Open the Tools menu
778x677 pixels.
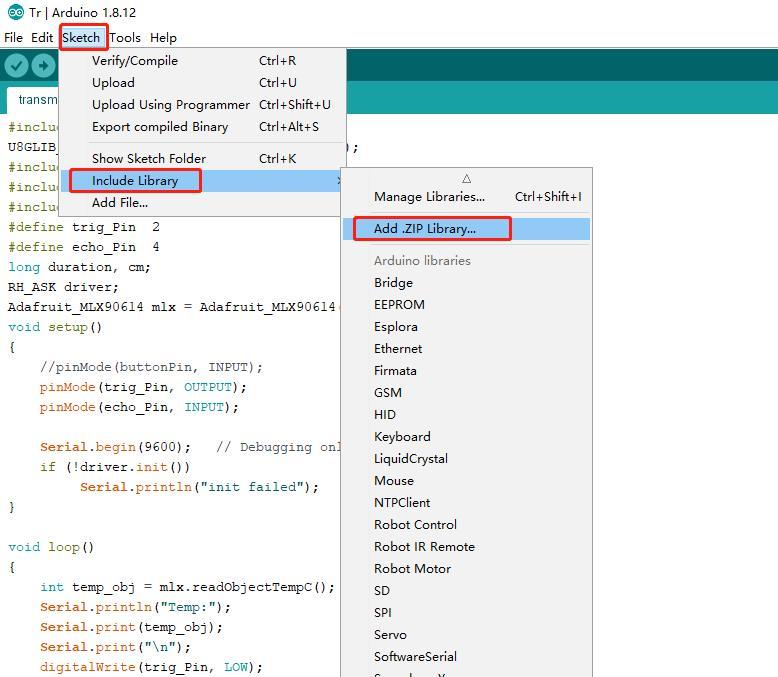pos(125,38)
